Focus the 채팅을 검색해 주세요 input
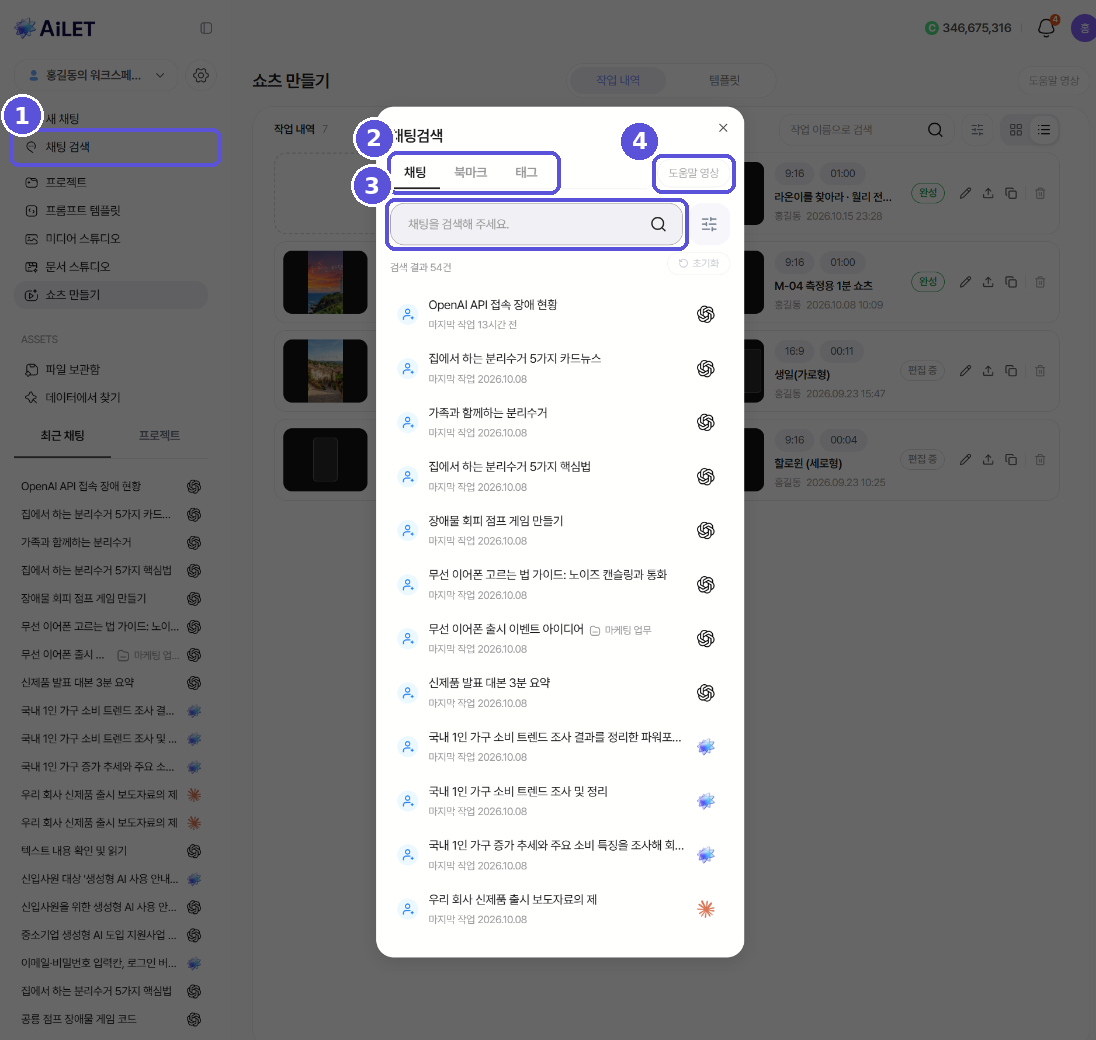This screenshot has height=1040, width=1096. point(536,224)
